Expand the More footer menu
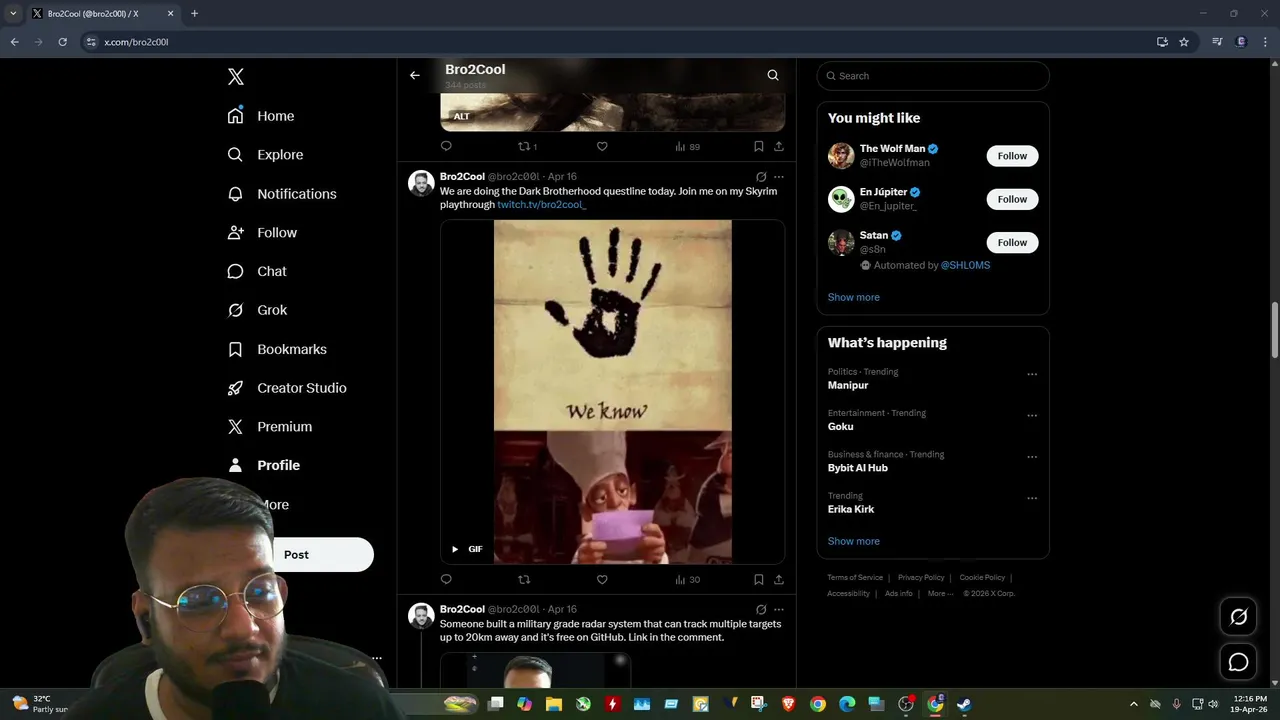1280x720 pixels. [x=940, y=593]
